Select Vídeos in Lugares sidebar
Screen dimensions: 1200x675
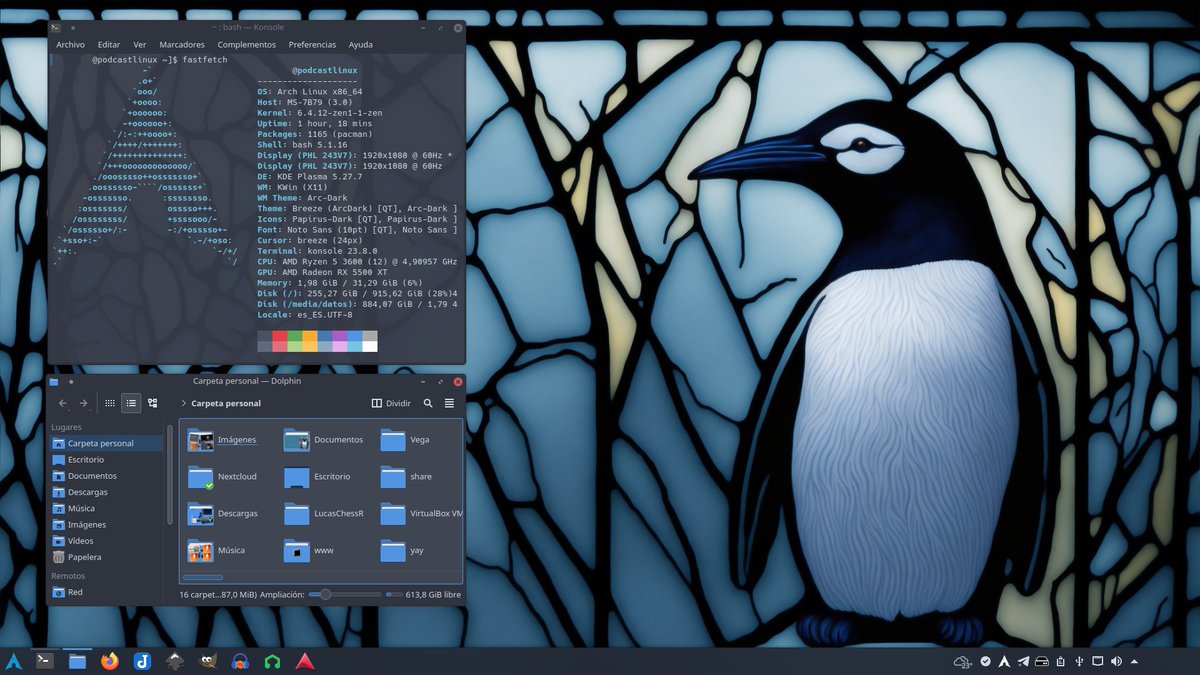click(106, 541)
